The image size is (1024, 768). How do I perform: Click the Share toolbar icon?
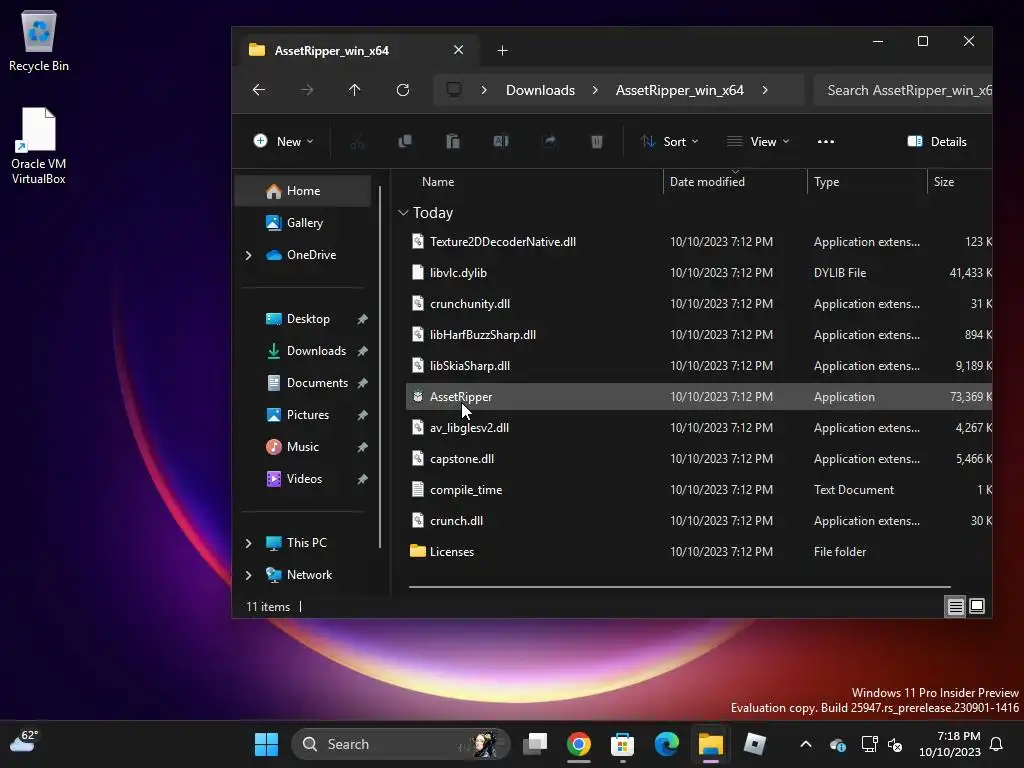(549, 141)
